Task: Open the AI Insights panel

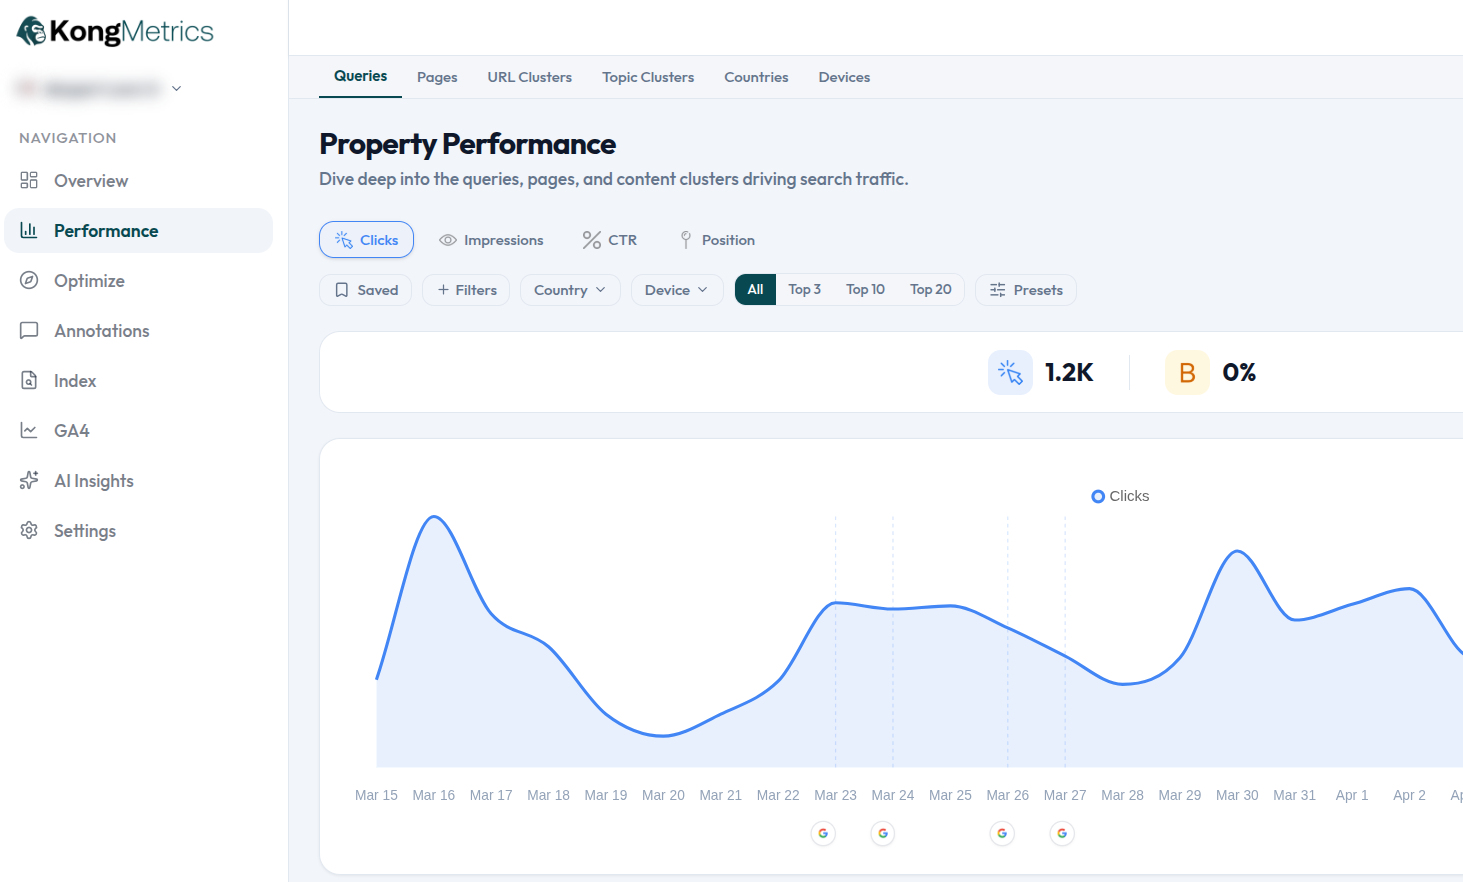Action: click(94, 480)
